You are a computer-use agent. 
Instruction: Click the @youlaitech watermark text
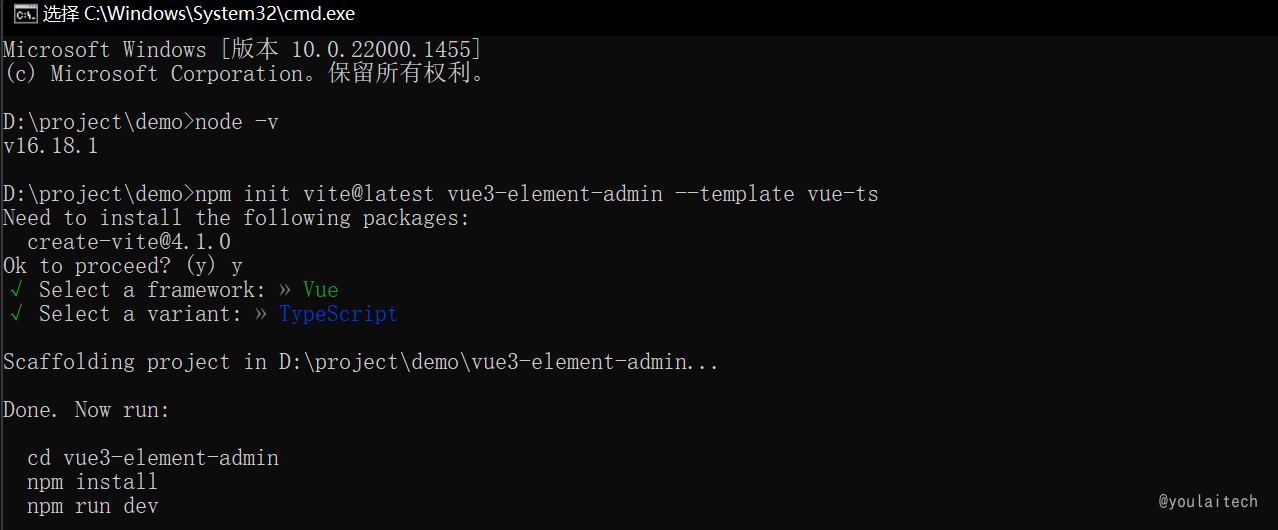click(x=1208, y=501)
